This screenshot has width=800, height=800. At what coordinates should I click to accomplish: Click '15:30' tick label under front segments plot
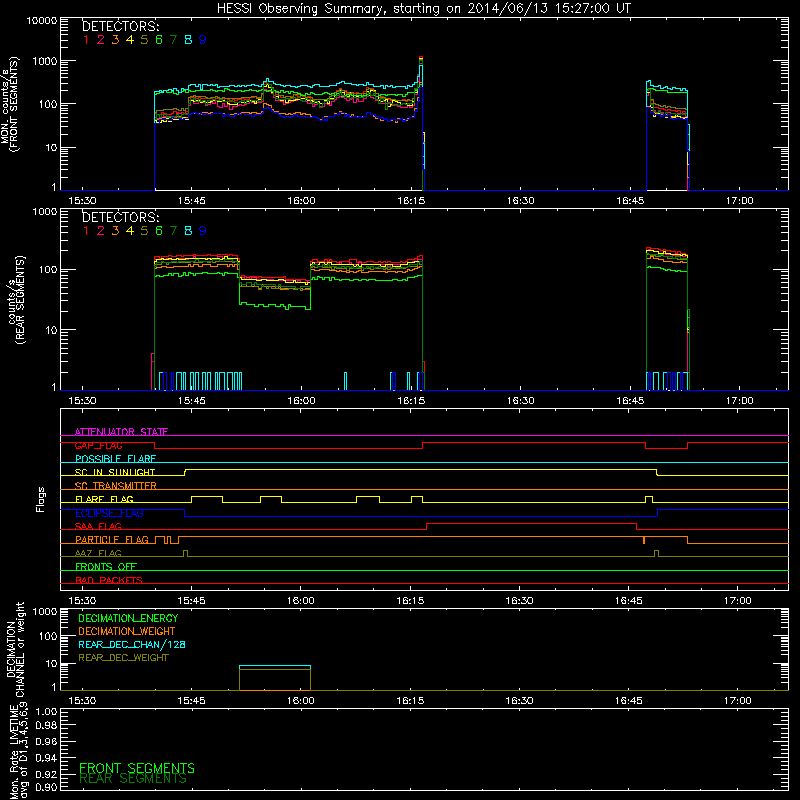(x=82, y=201)
